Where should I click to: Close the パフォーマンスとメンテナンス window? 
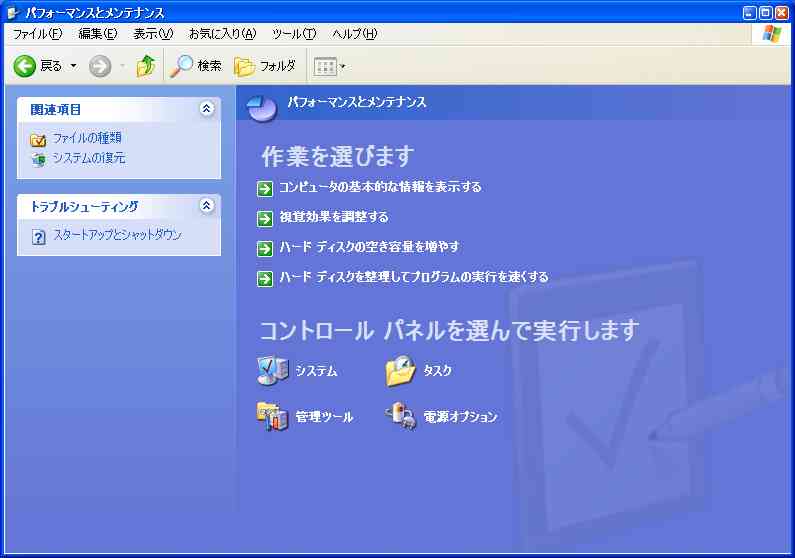pos(782,13)
